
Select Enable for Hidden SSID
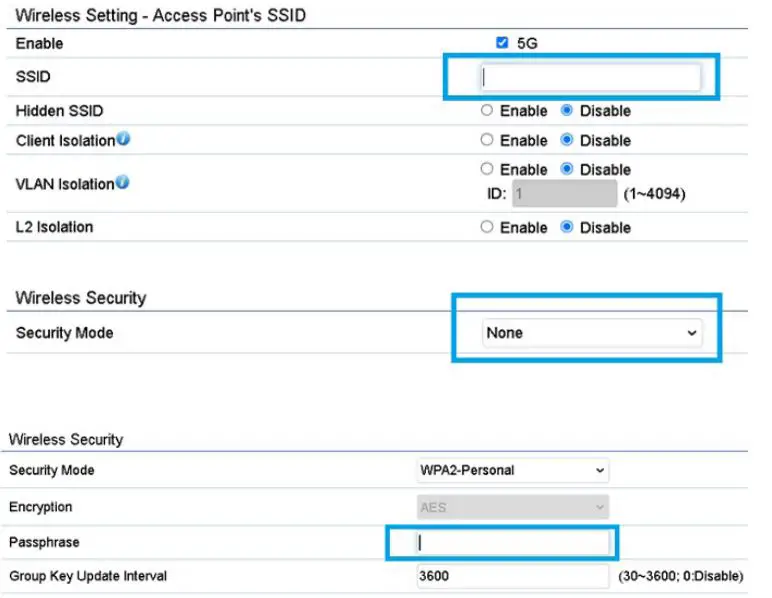[486, 110]
